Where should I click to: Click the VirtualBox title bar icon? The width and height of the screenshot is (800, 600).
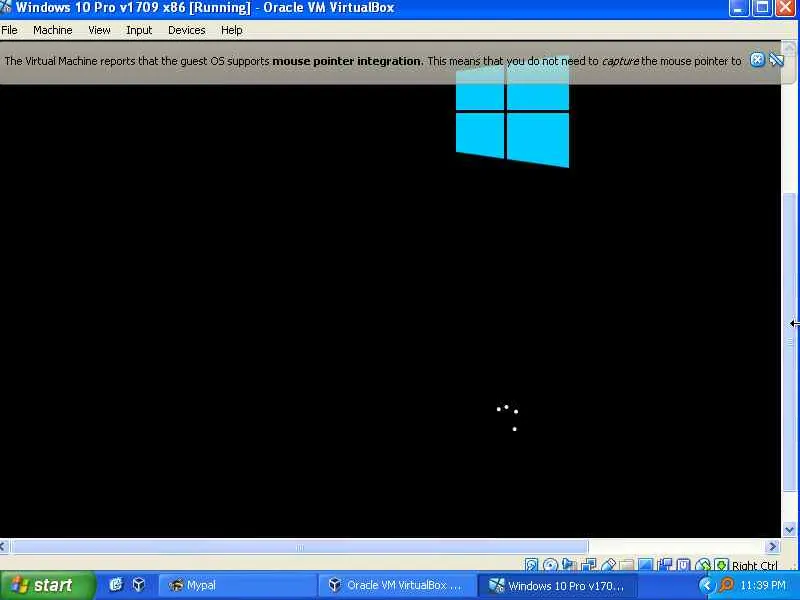6,7
